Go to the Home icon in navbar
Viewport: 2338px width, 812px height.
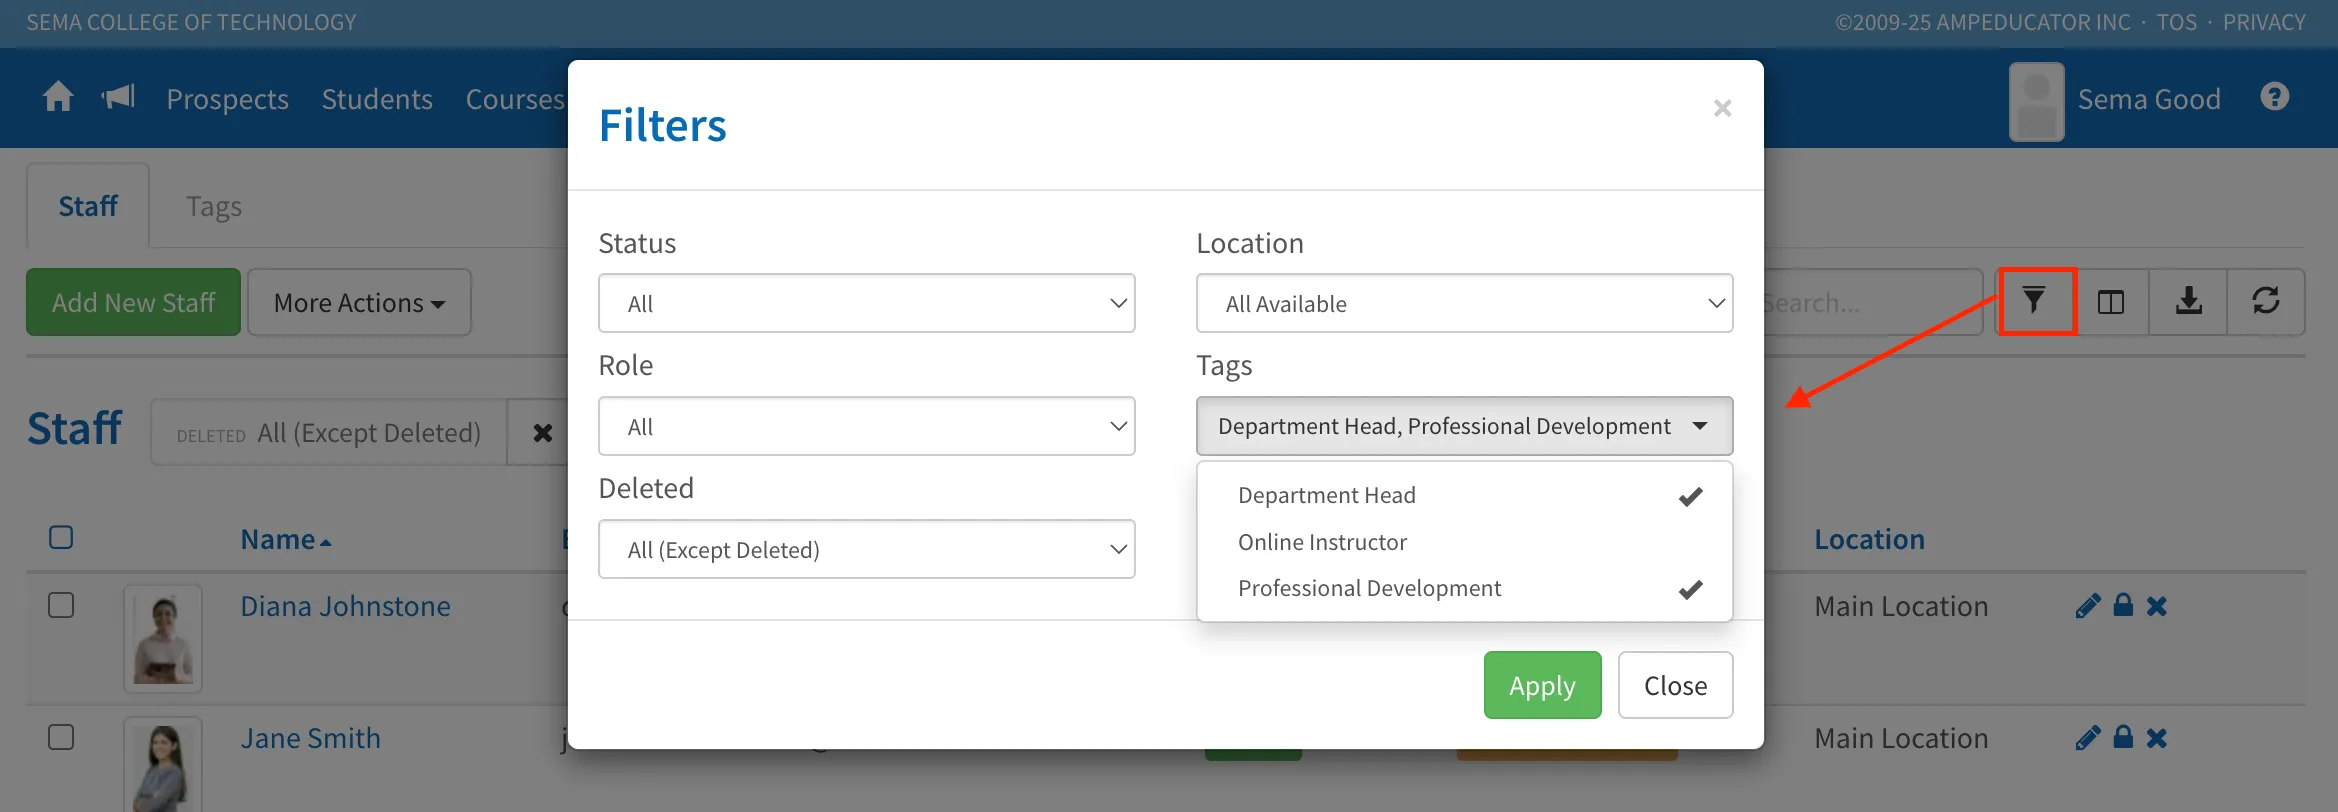click(58, 97)
